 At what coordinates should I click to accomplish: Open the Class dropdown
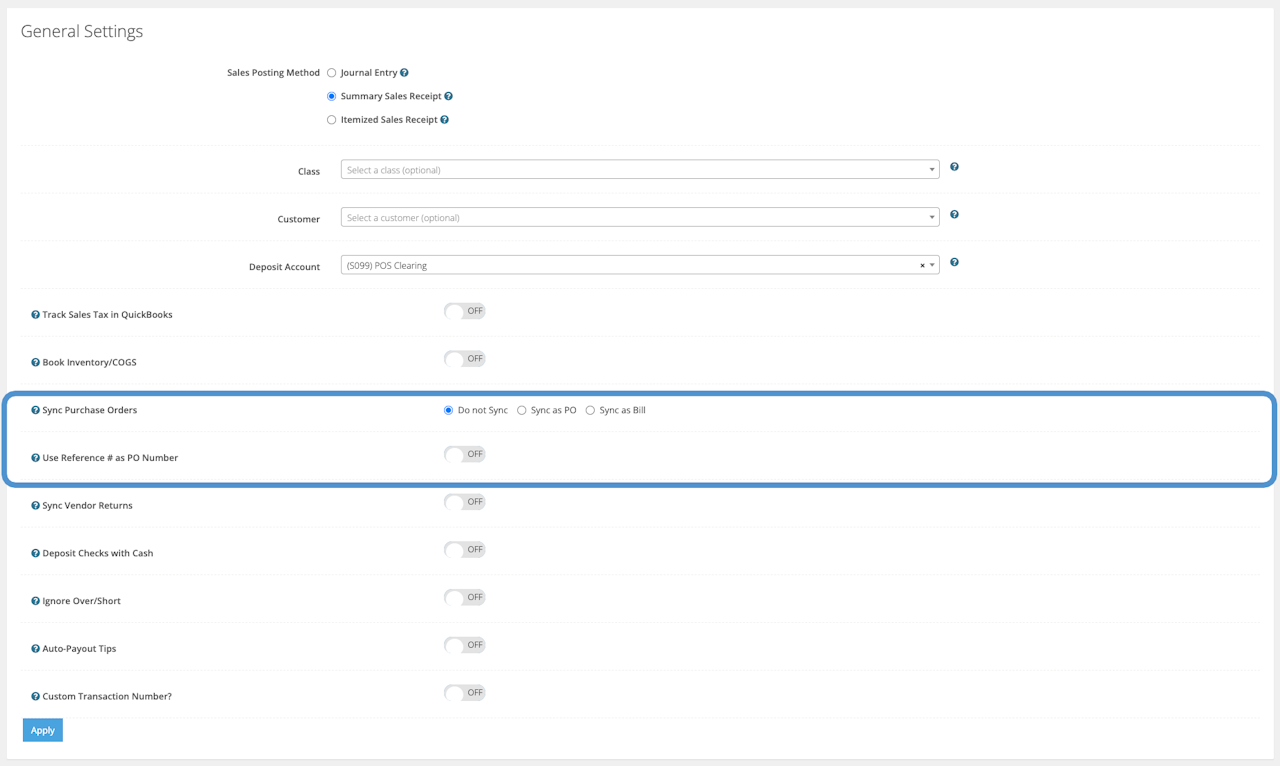coord(640,170)
